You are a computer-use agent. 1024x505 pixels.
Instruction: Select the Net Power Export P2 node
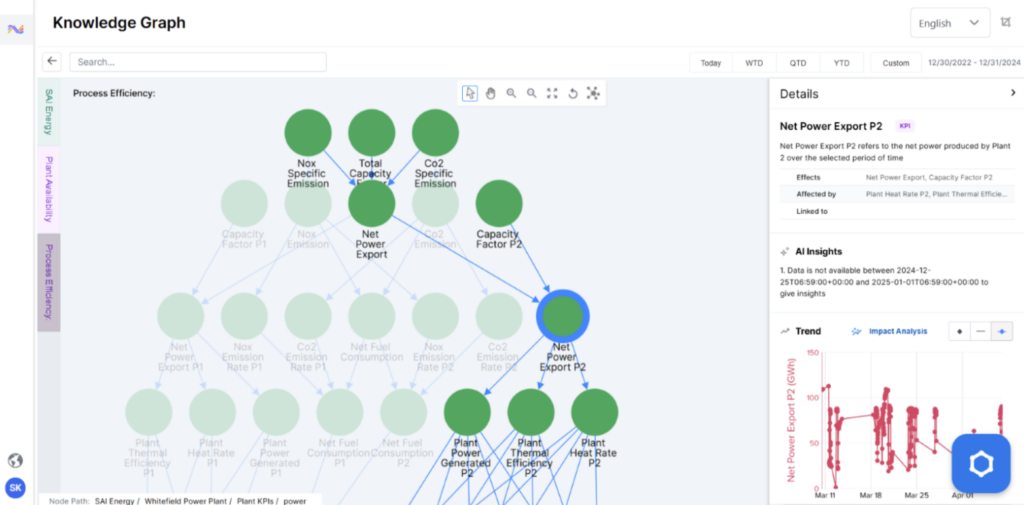[x=563, y=316]
